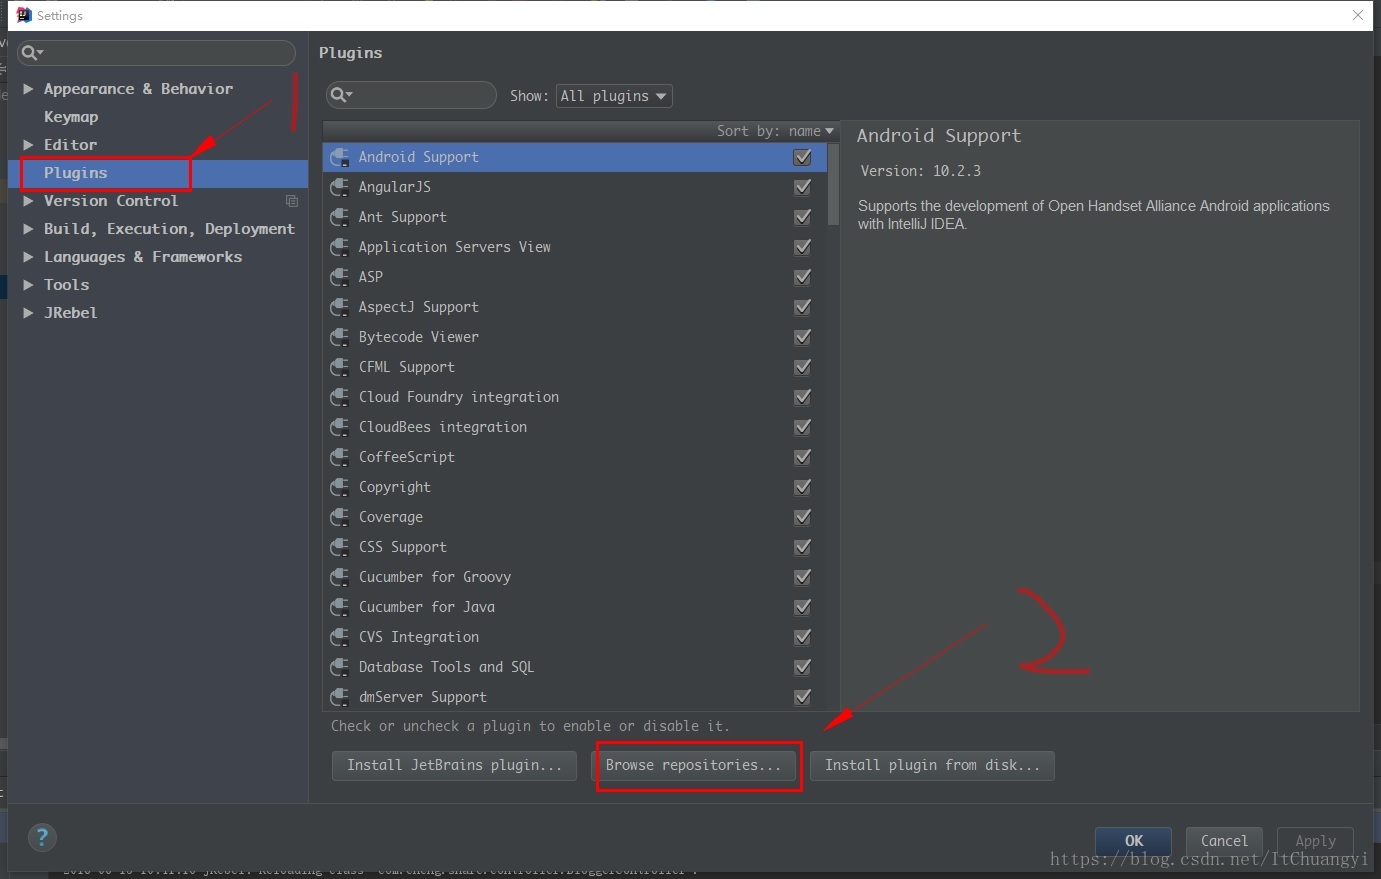Click the Cancel button
The width and height of the screenshot is (1381, 879).
(1224, 841)
